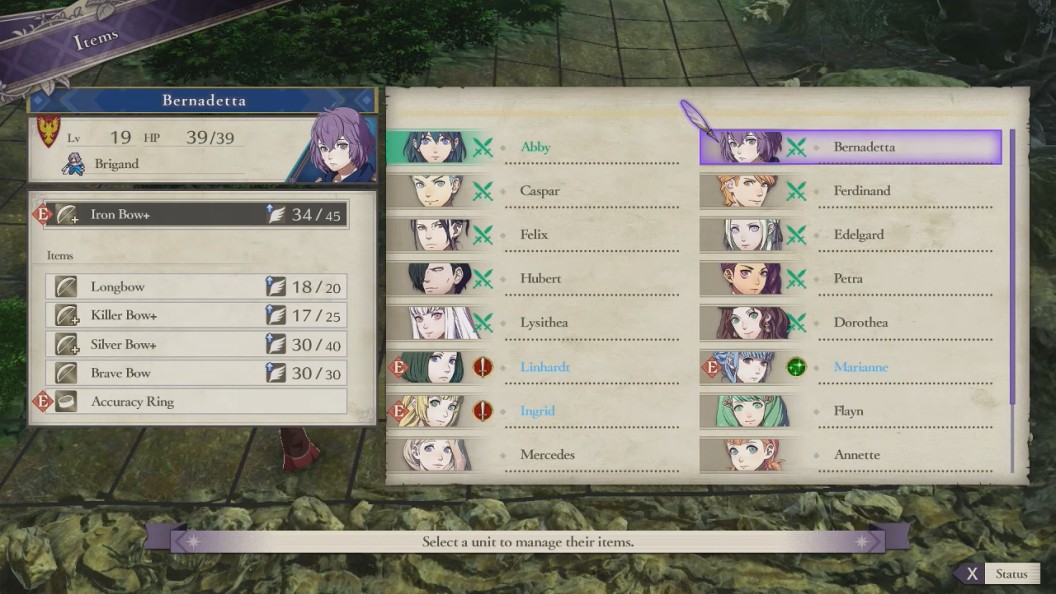Click the red E badge on Ingrid's portrait
This screenshot has width=1056, height=594.
399,411
